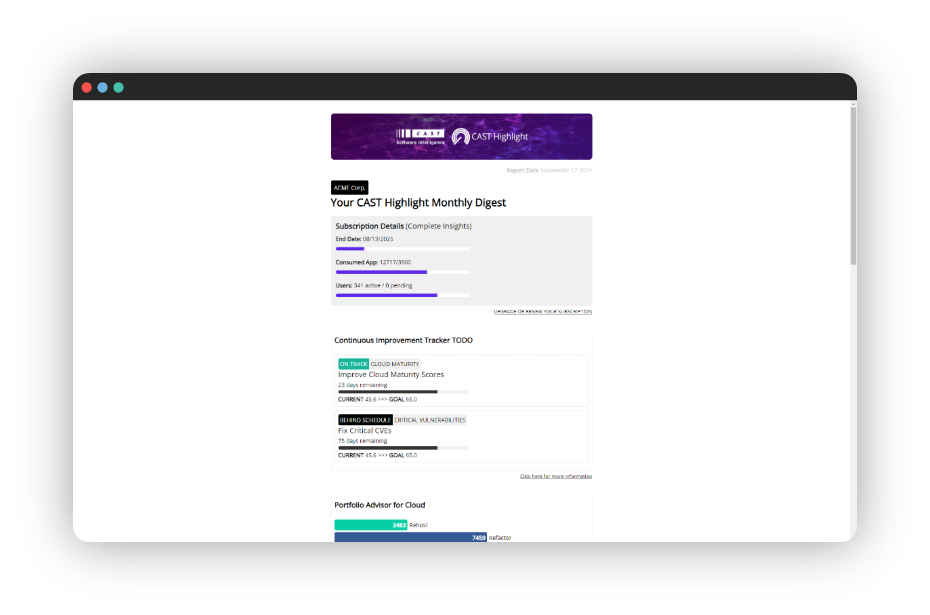Click the blue Refactor bar
The width and height of the screenshot is (930, 615).
click(x=410, y=537)
